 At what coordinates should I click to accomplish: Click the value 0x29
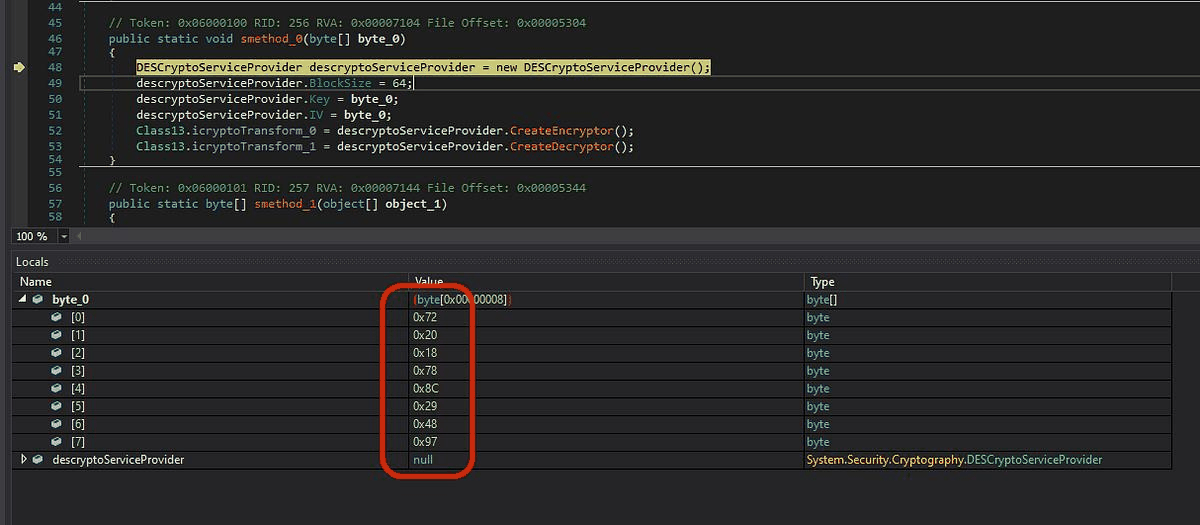pos(425,406)
